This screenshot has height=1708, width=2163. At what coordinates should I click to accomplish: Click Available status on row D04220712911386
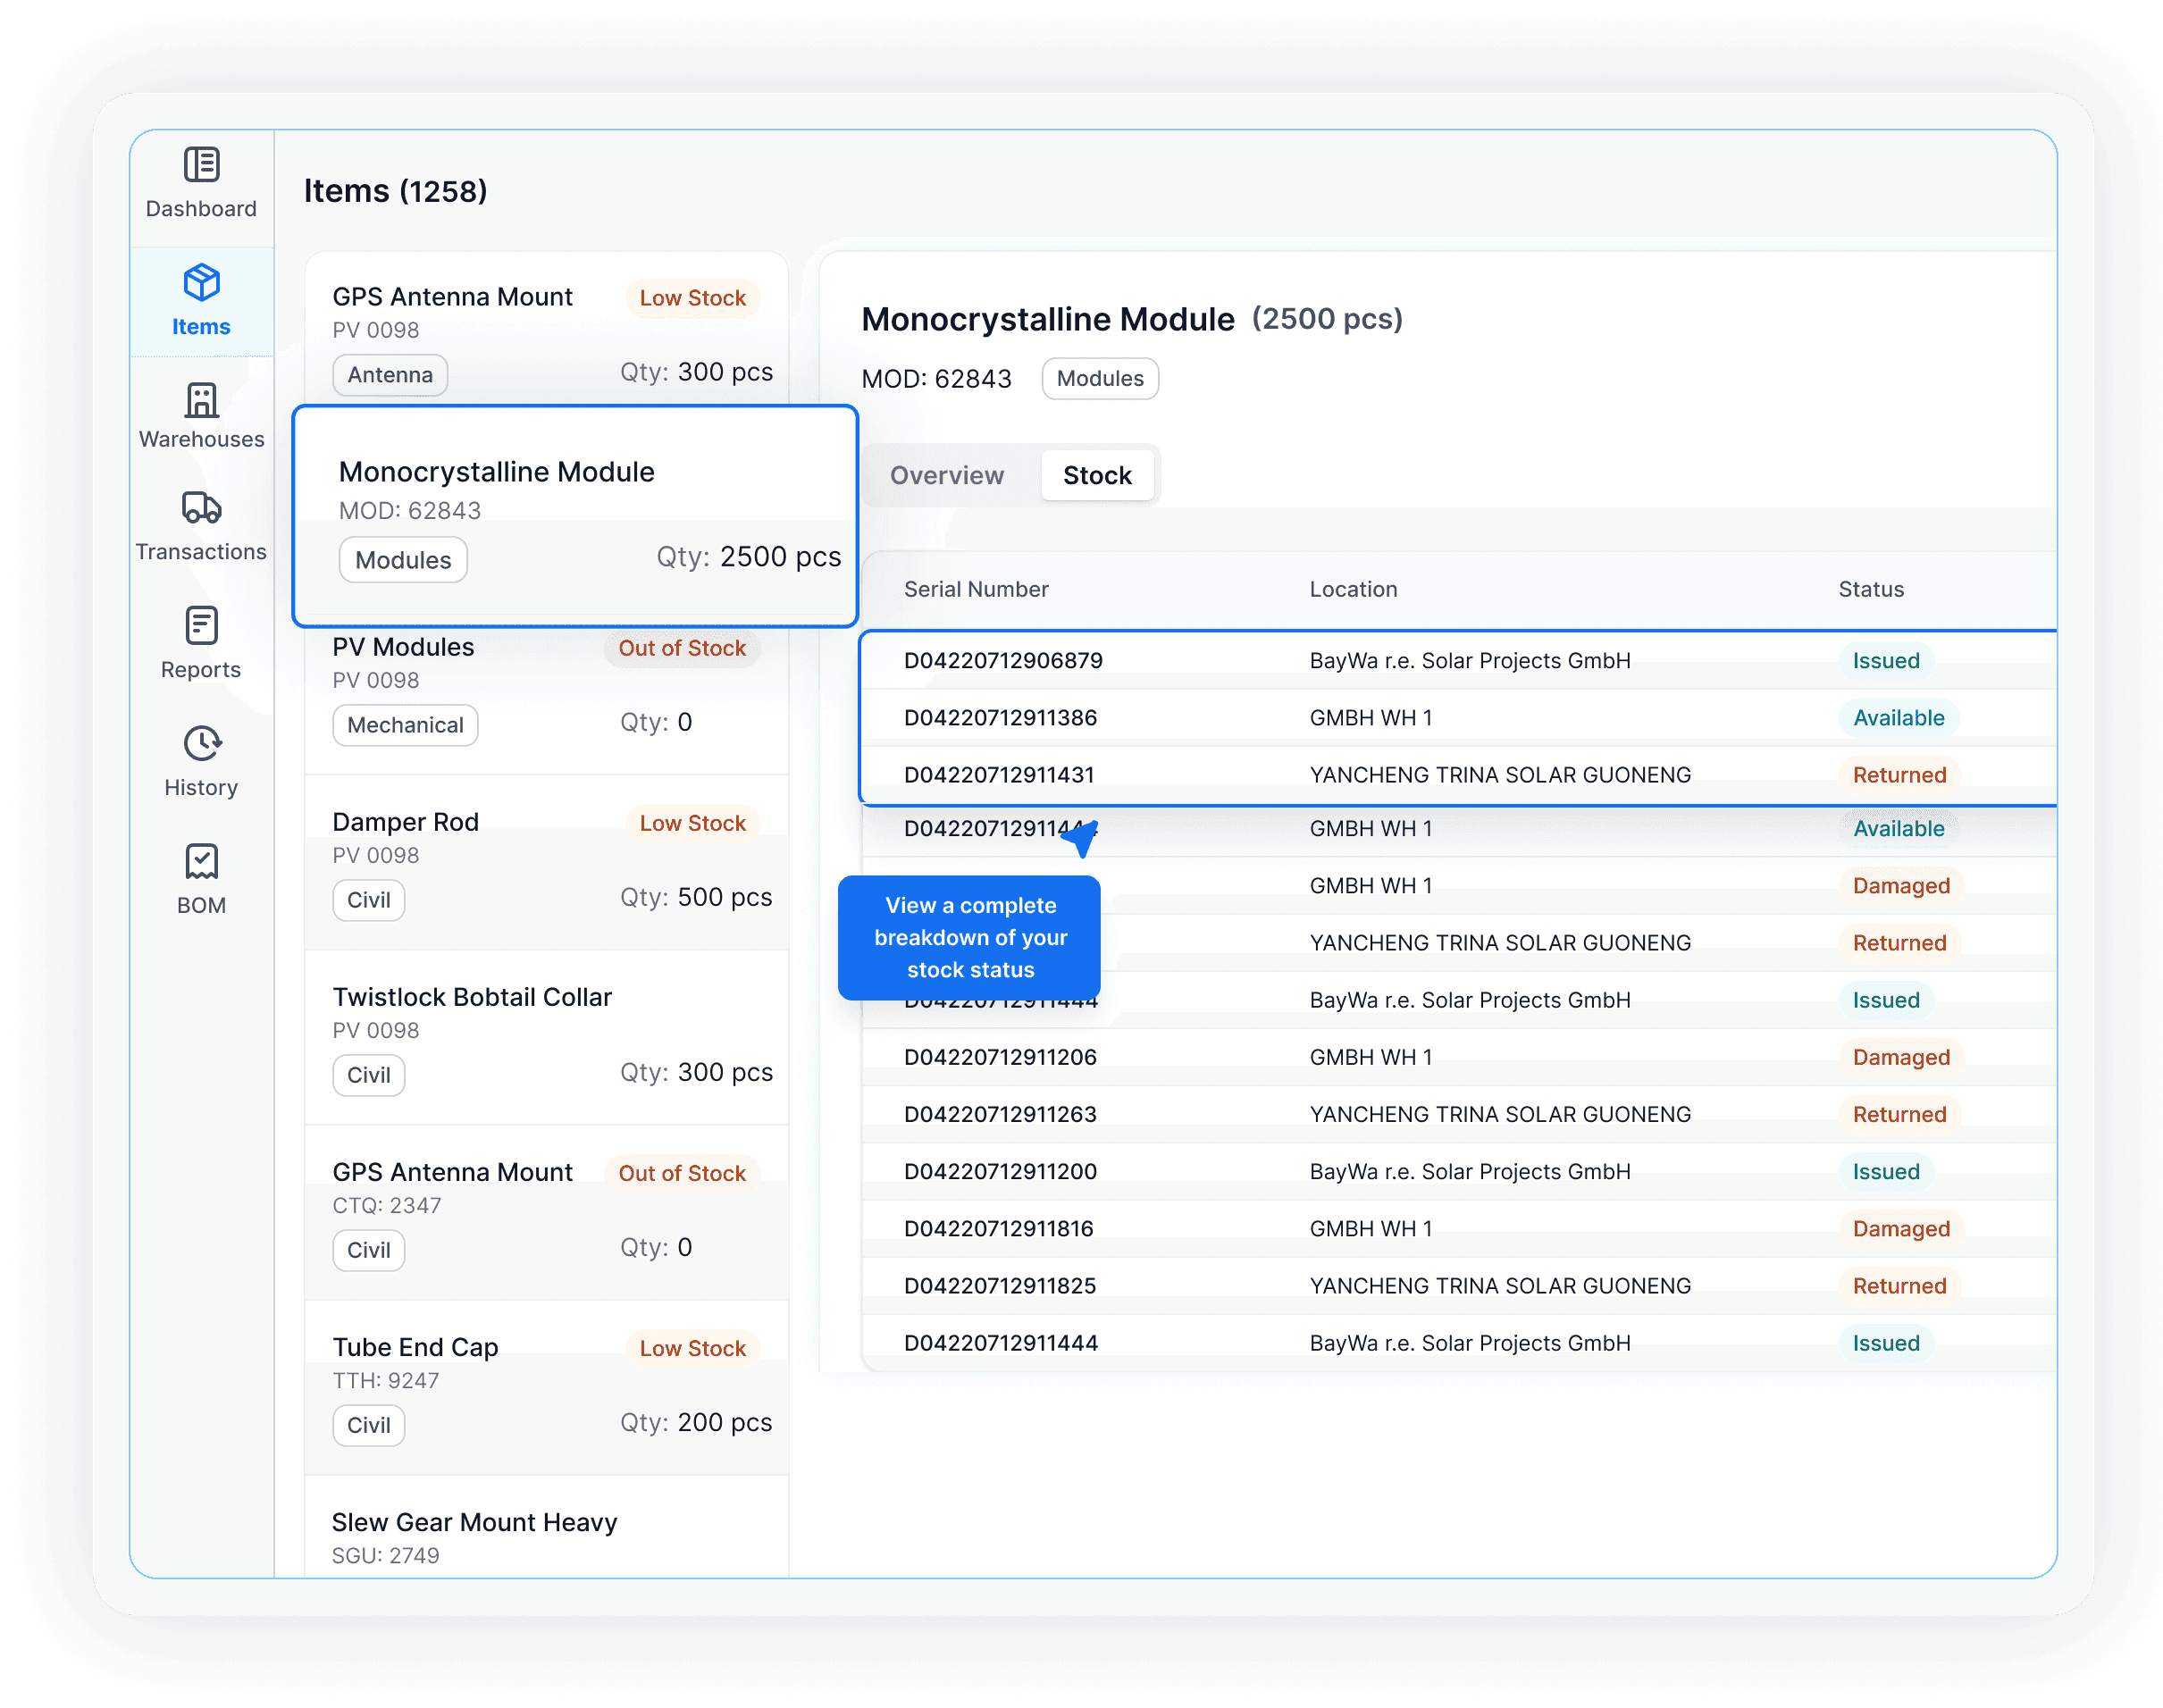click(1898, 717)
